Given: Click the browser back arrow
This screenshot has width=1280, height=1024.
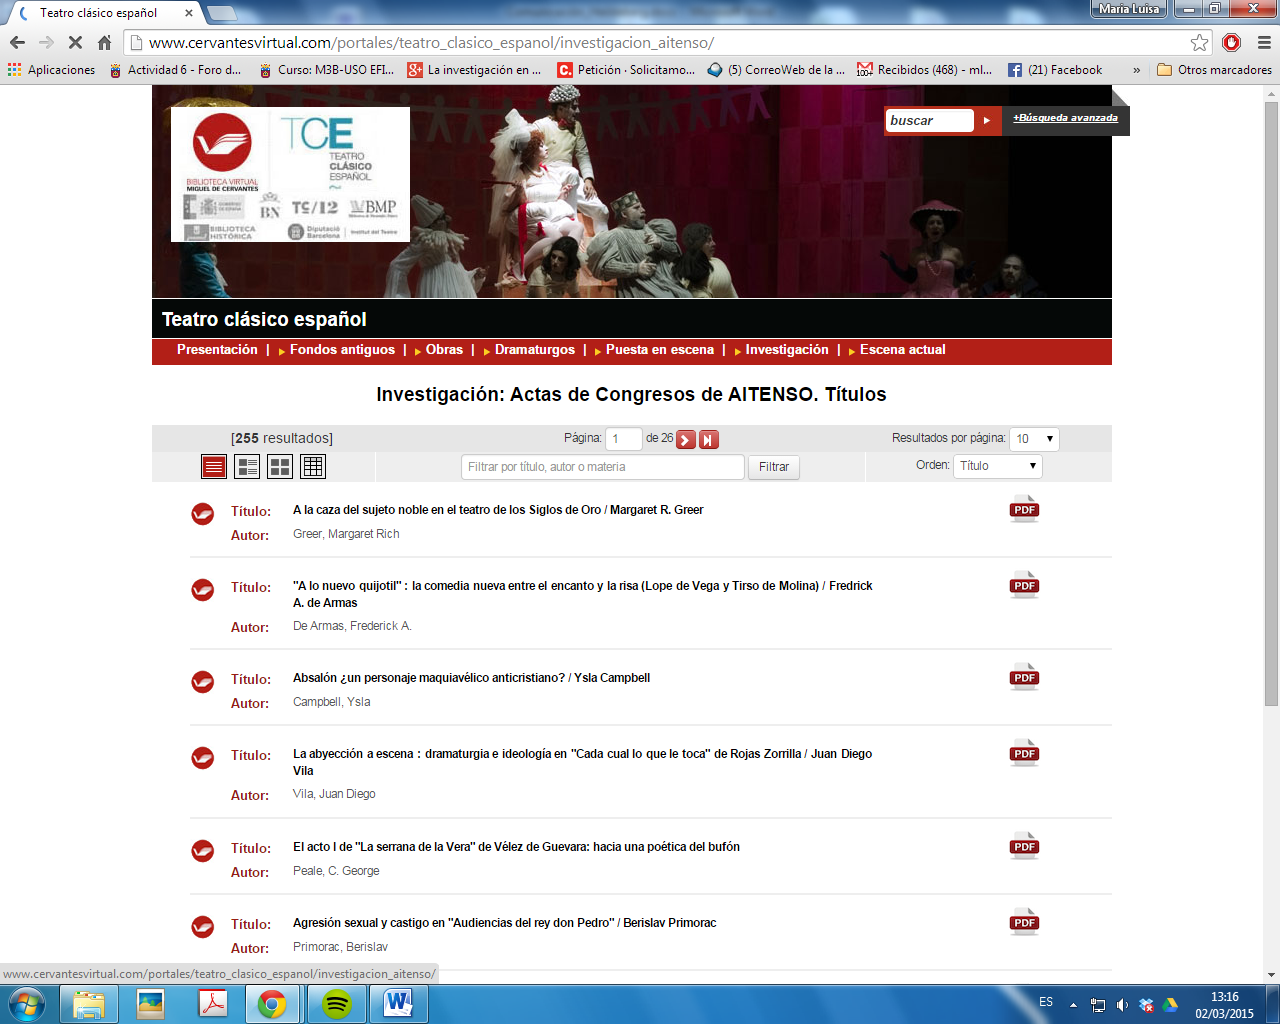Looking at the screenshot, I should pos(17,43).
